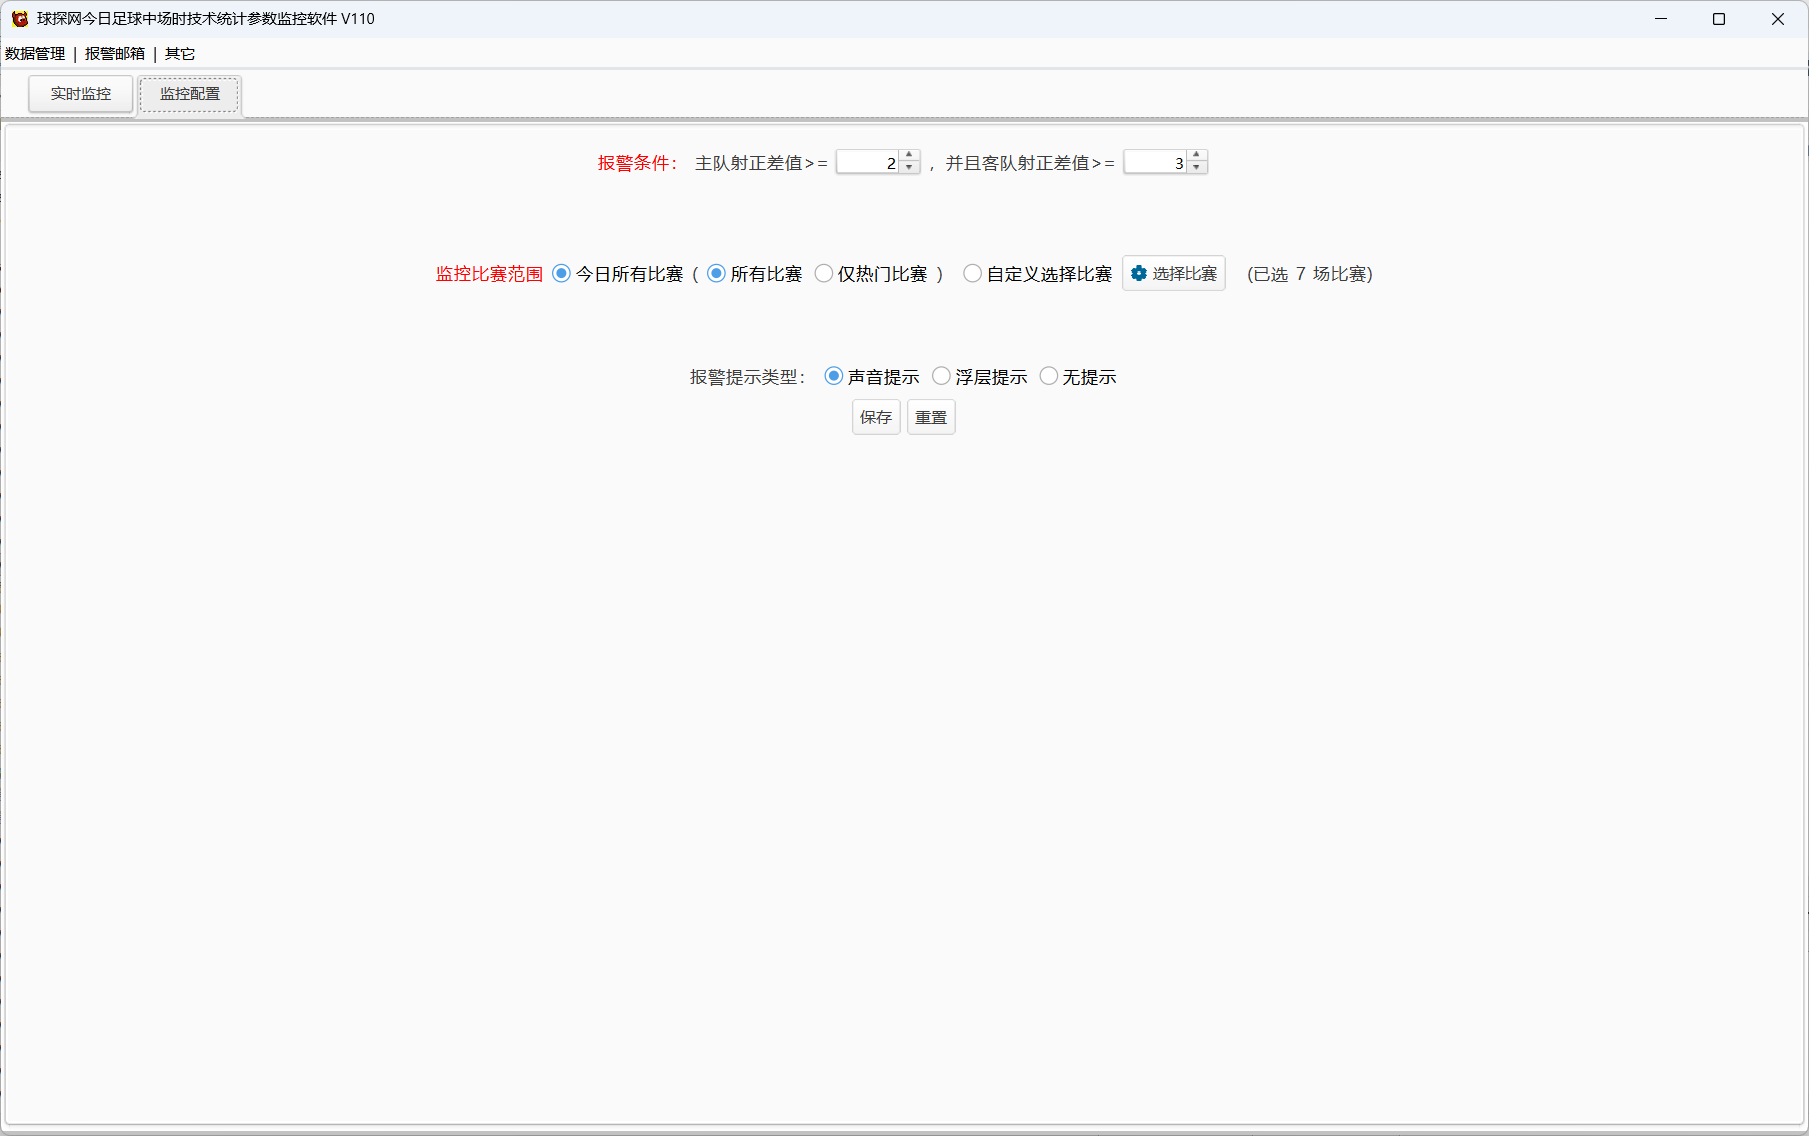Viewport: 1809px width, 1136px height.
Task: Click the 监控比赛范围 label
Action: pos(489,274)
